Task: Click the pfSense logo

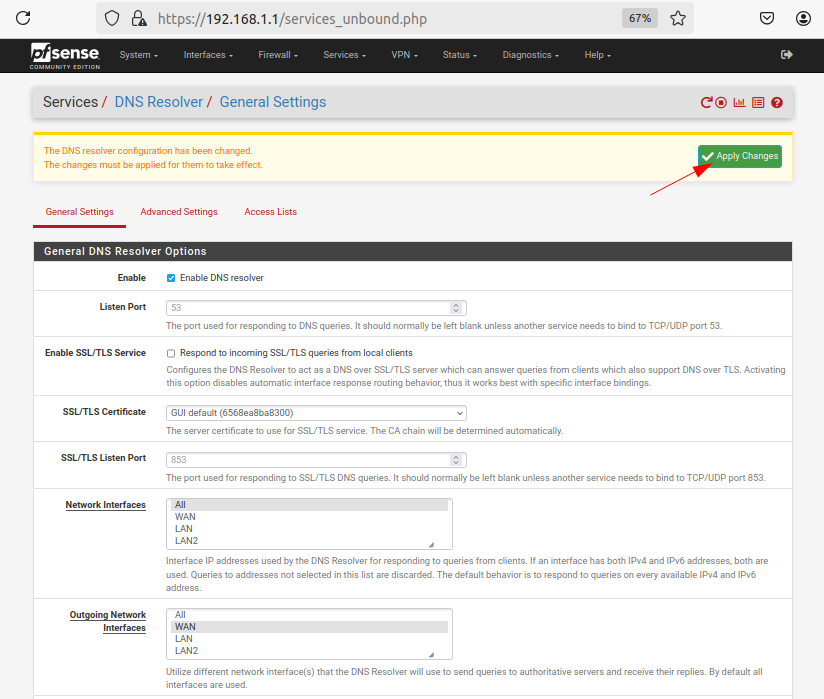Action: coord(65,55)
